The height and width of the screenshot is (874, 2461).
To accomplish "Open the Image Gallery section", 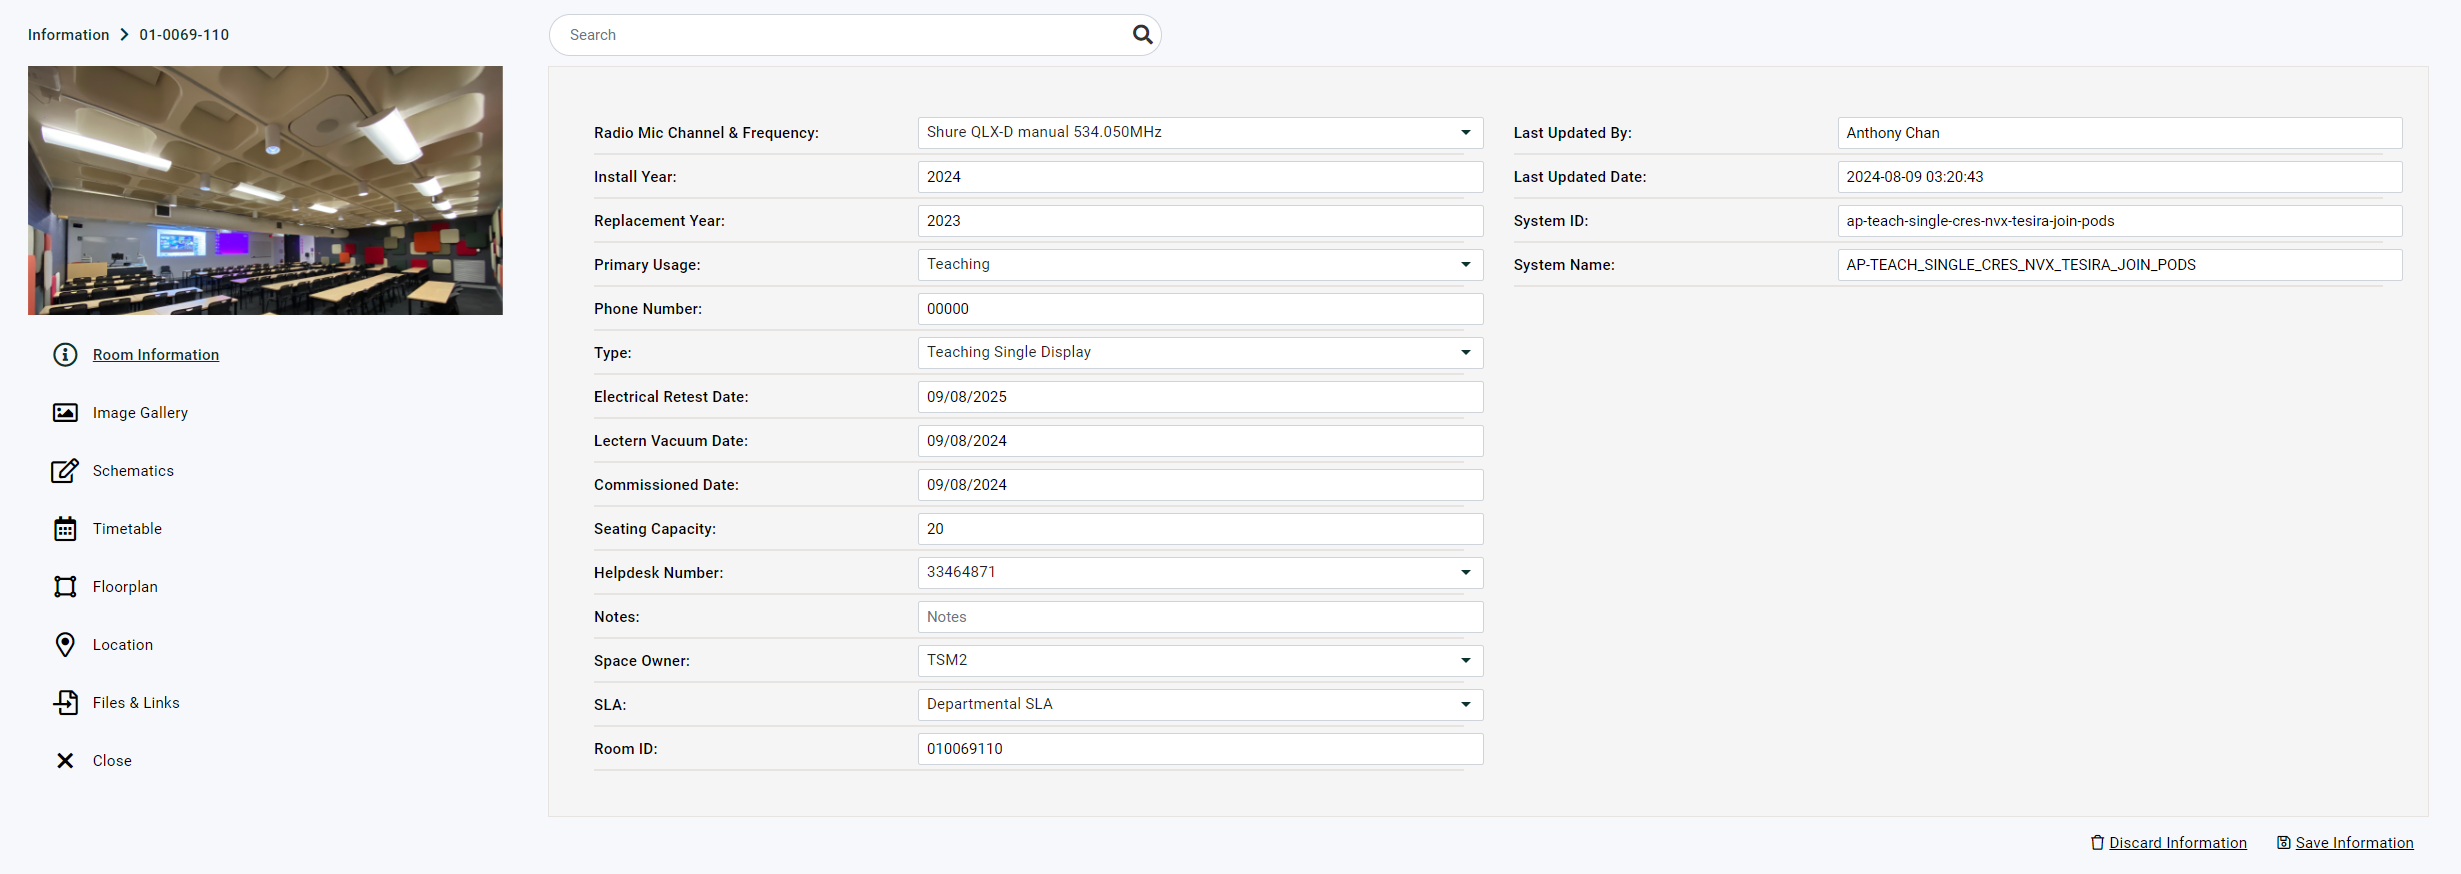I will tap(140, 413).
